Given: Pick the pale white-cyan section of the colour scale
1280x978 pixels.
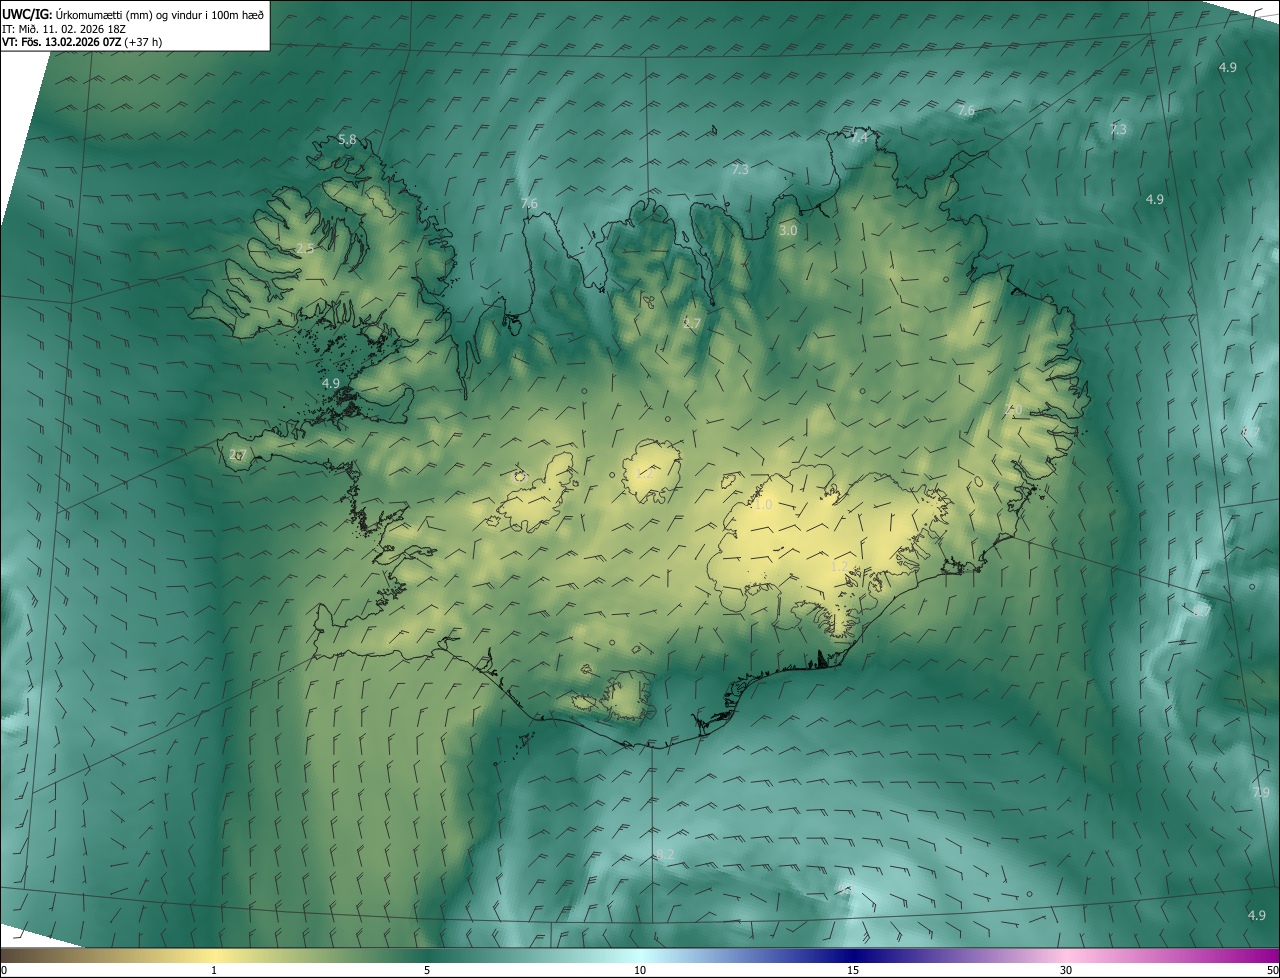Looking at the screenshot, I should pos(640,955).
